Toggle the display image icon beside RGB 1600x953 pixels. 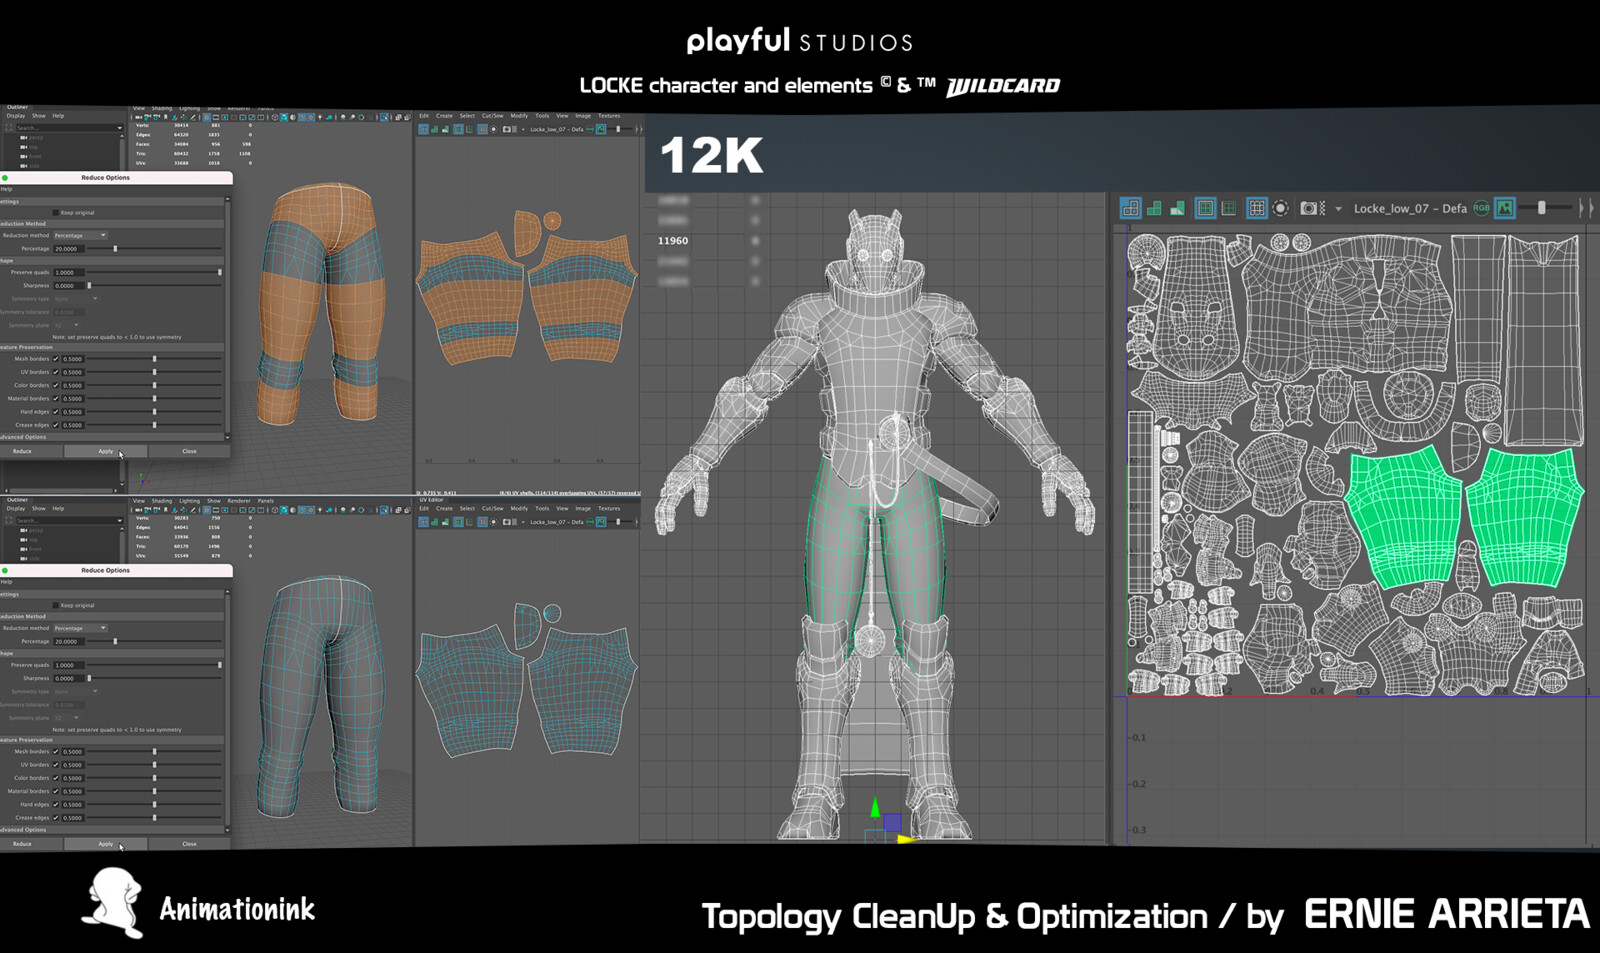(x=1505, y=208)
